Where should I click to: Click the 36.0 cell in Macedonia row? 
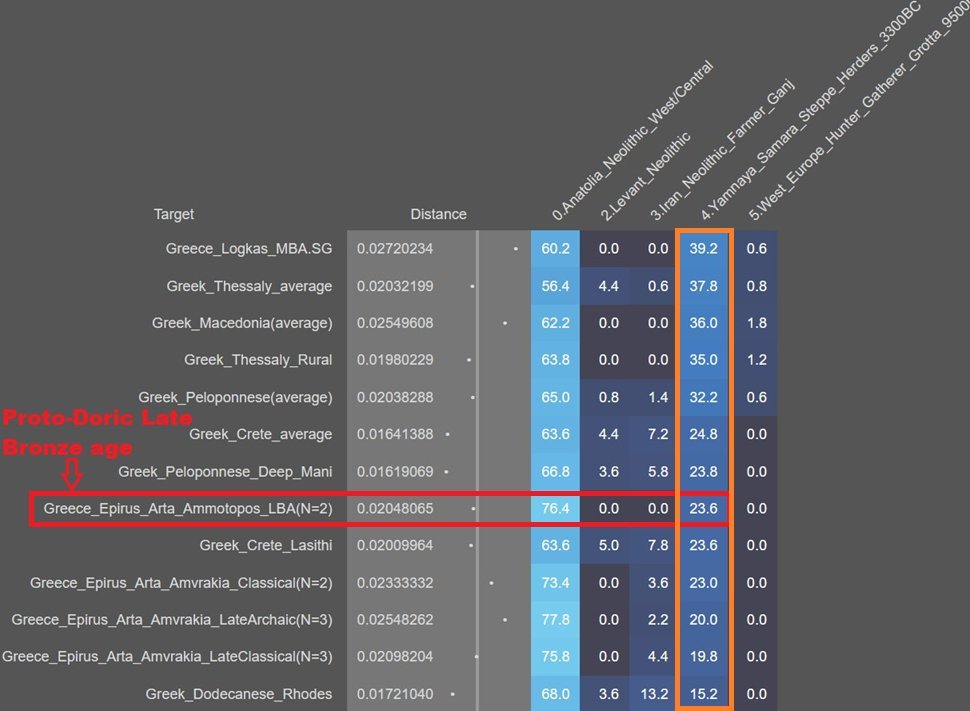pos(703,323)
